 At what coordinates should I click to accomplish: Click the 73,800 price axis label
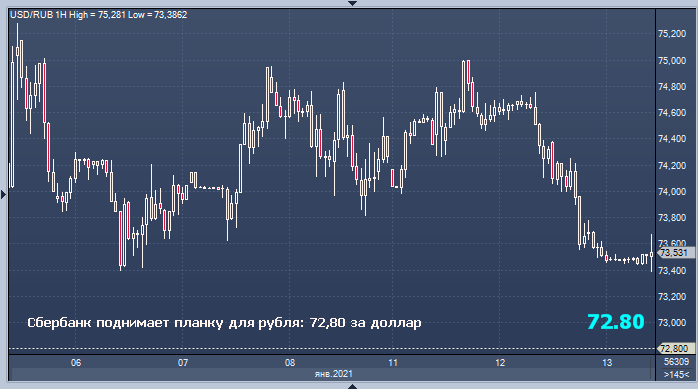pyautogui.click(x=672, y=218)
